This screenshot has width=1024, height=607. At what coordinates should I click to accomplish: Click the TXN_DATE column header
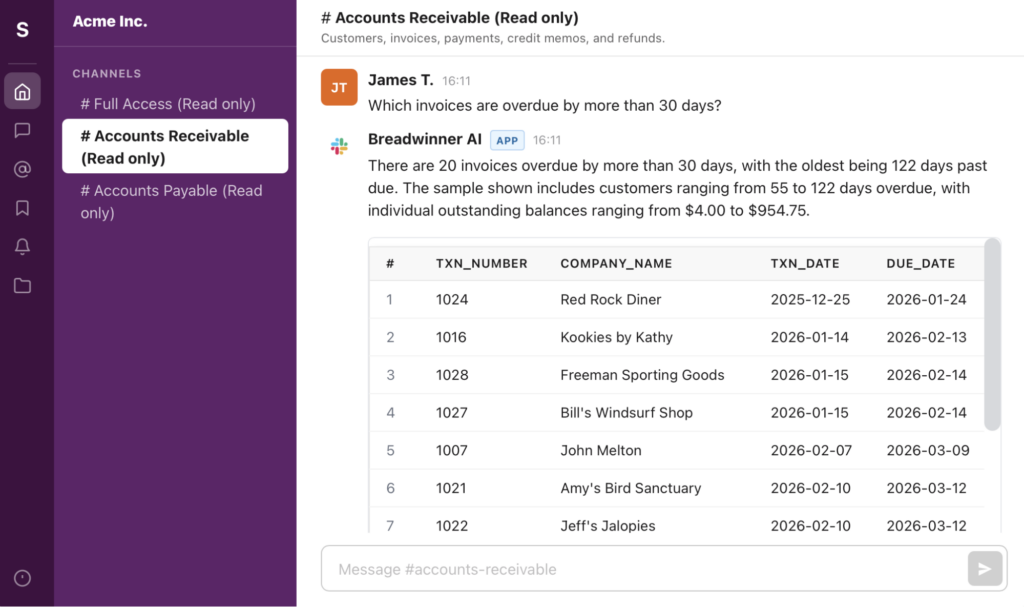[805, 263]
